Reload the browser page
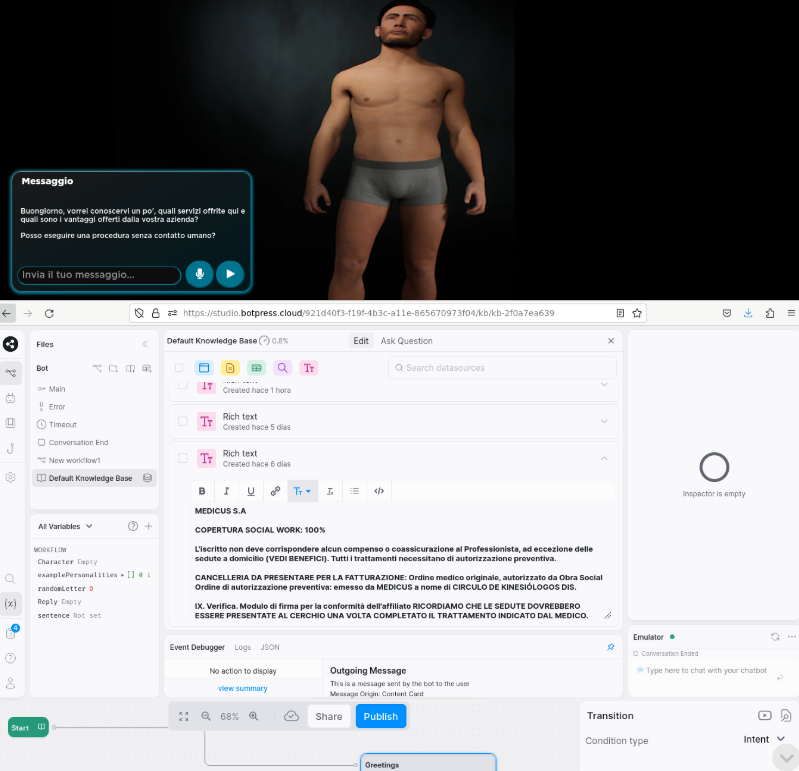This screenshot has height=771, width=799. [x=49, y=313]
